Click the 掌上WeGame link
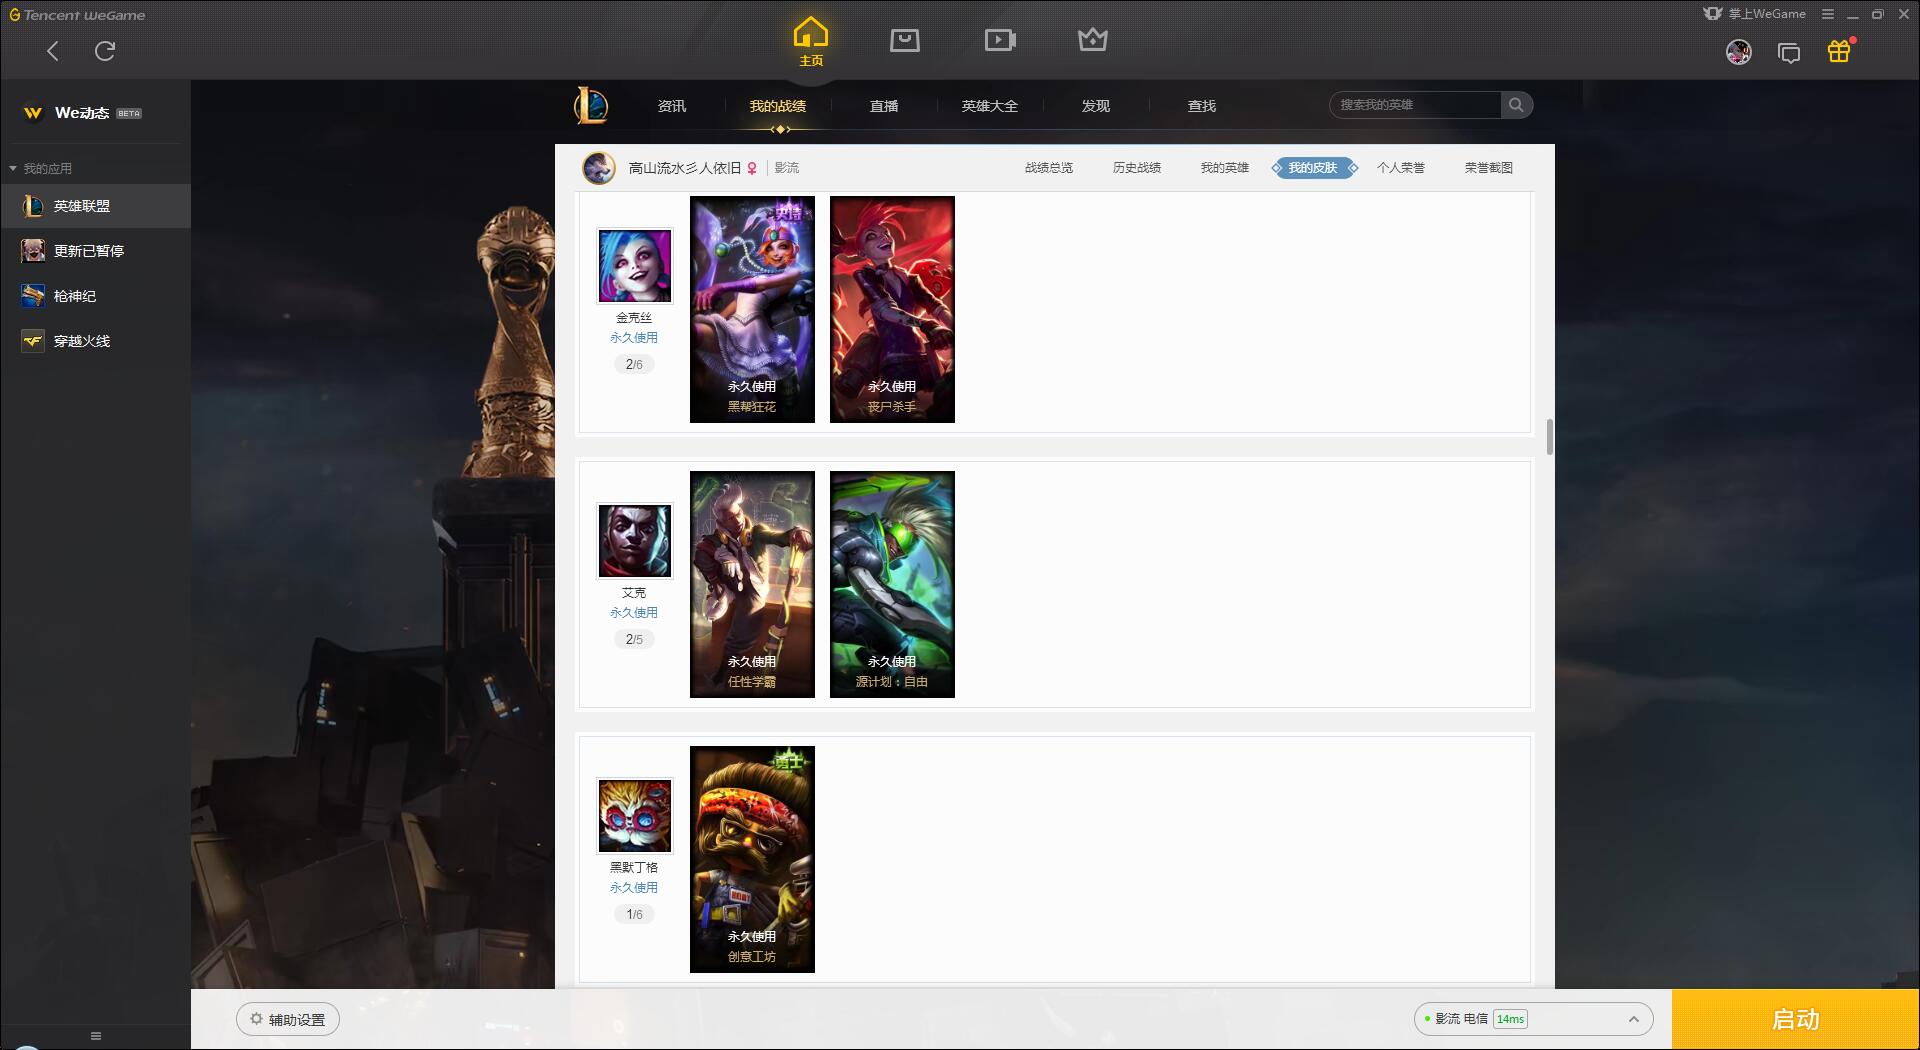1920x1050 pixels. pyautogui.click(x=1756, y=14)
